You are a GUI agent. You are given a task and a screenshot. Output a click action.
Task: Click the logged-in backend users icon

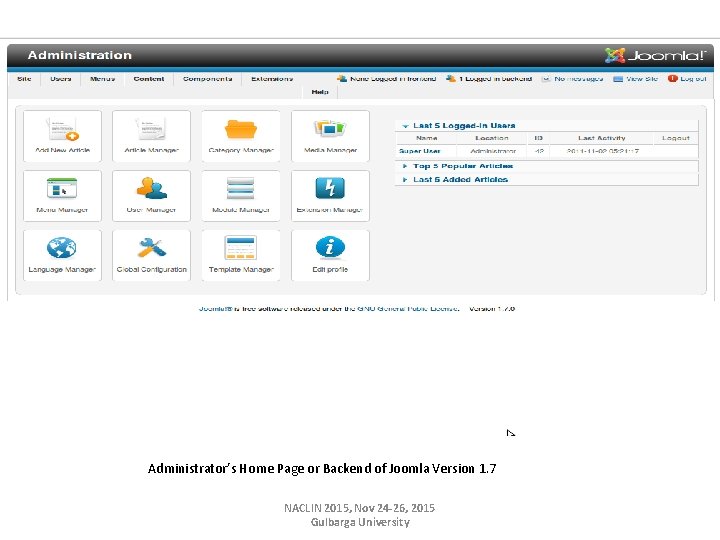click(451, 79)
